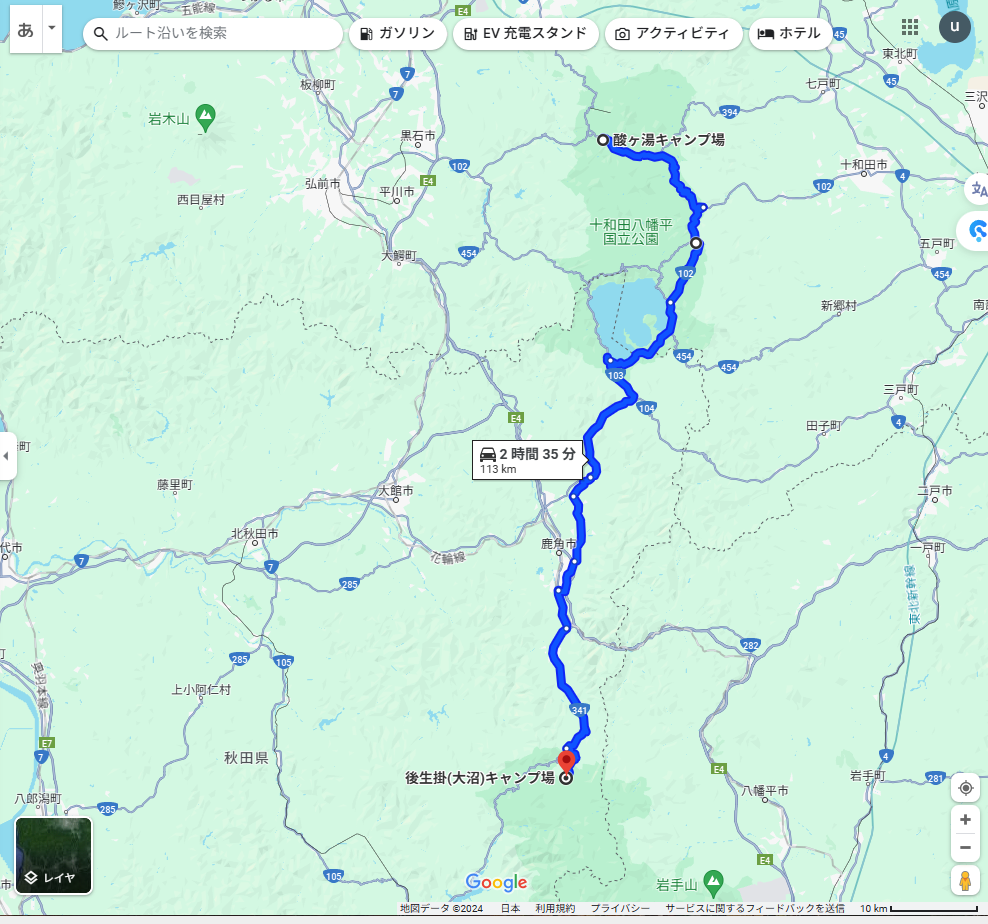This screenshot has width=988, height=924.
Task: Open the Google apps grid icon
Action: [x=909, y=27]
